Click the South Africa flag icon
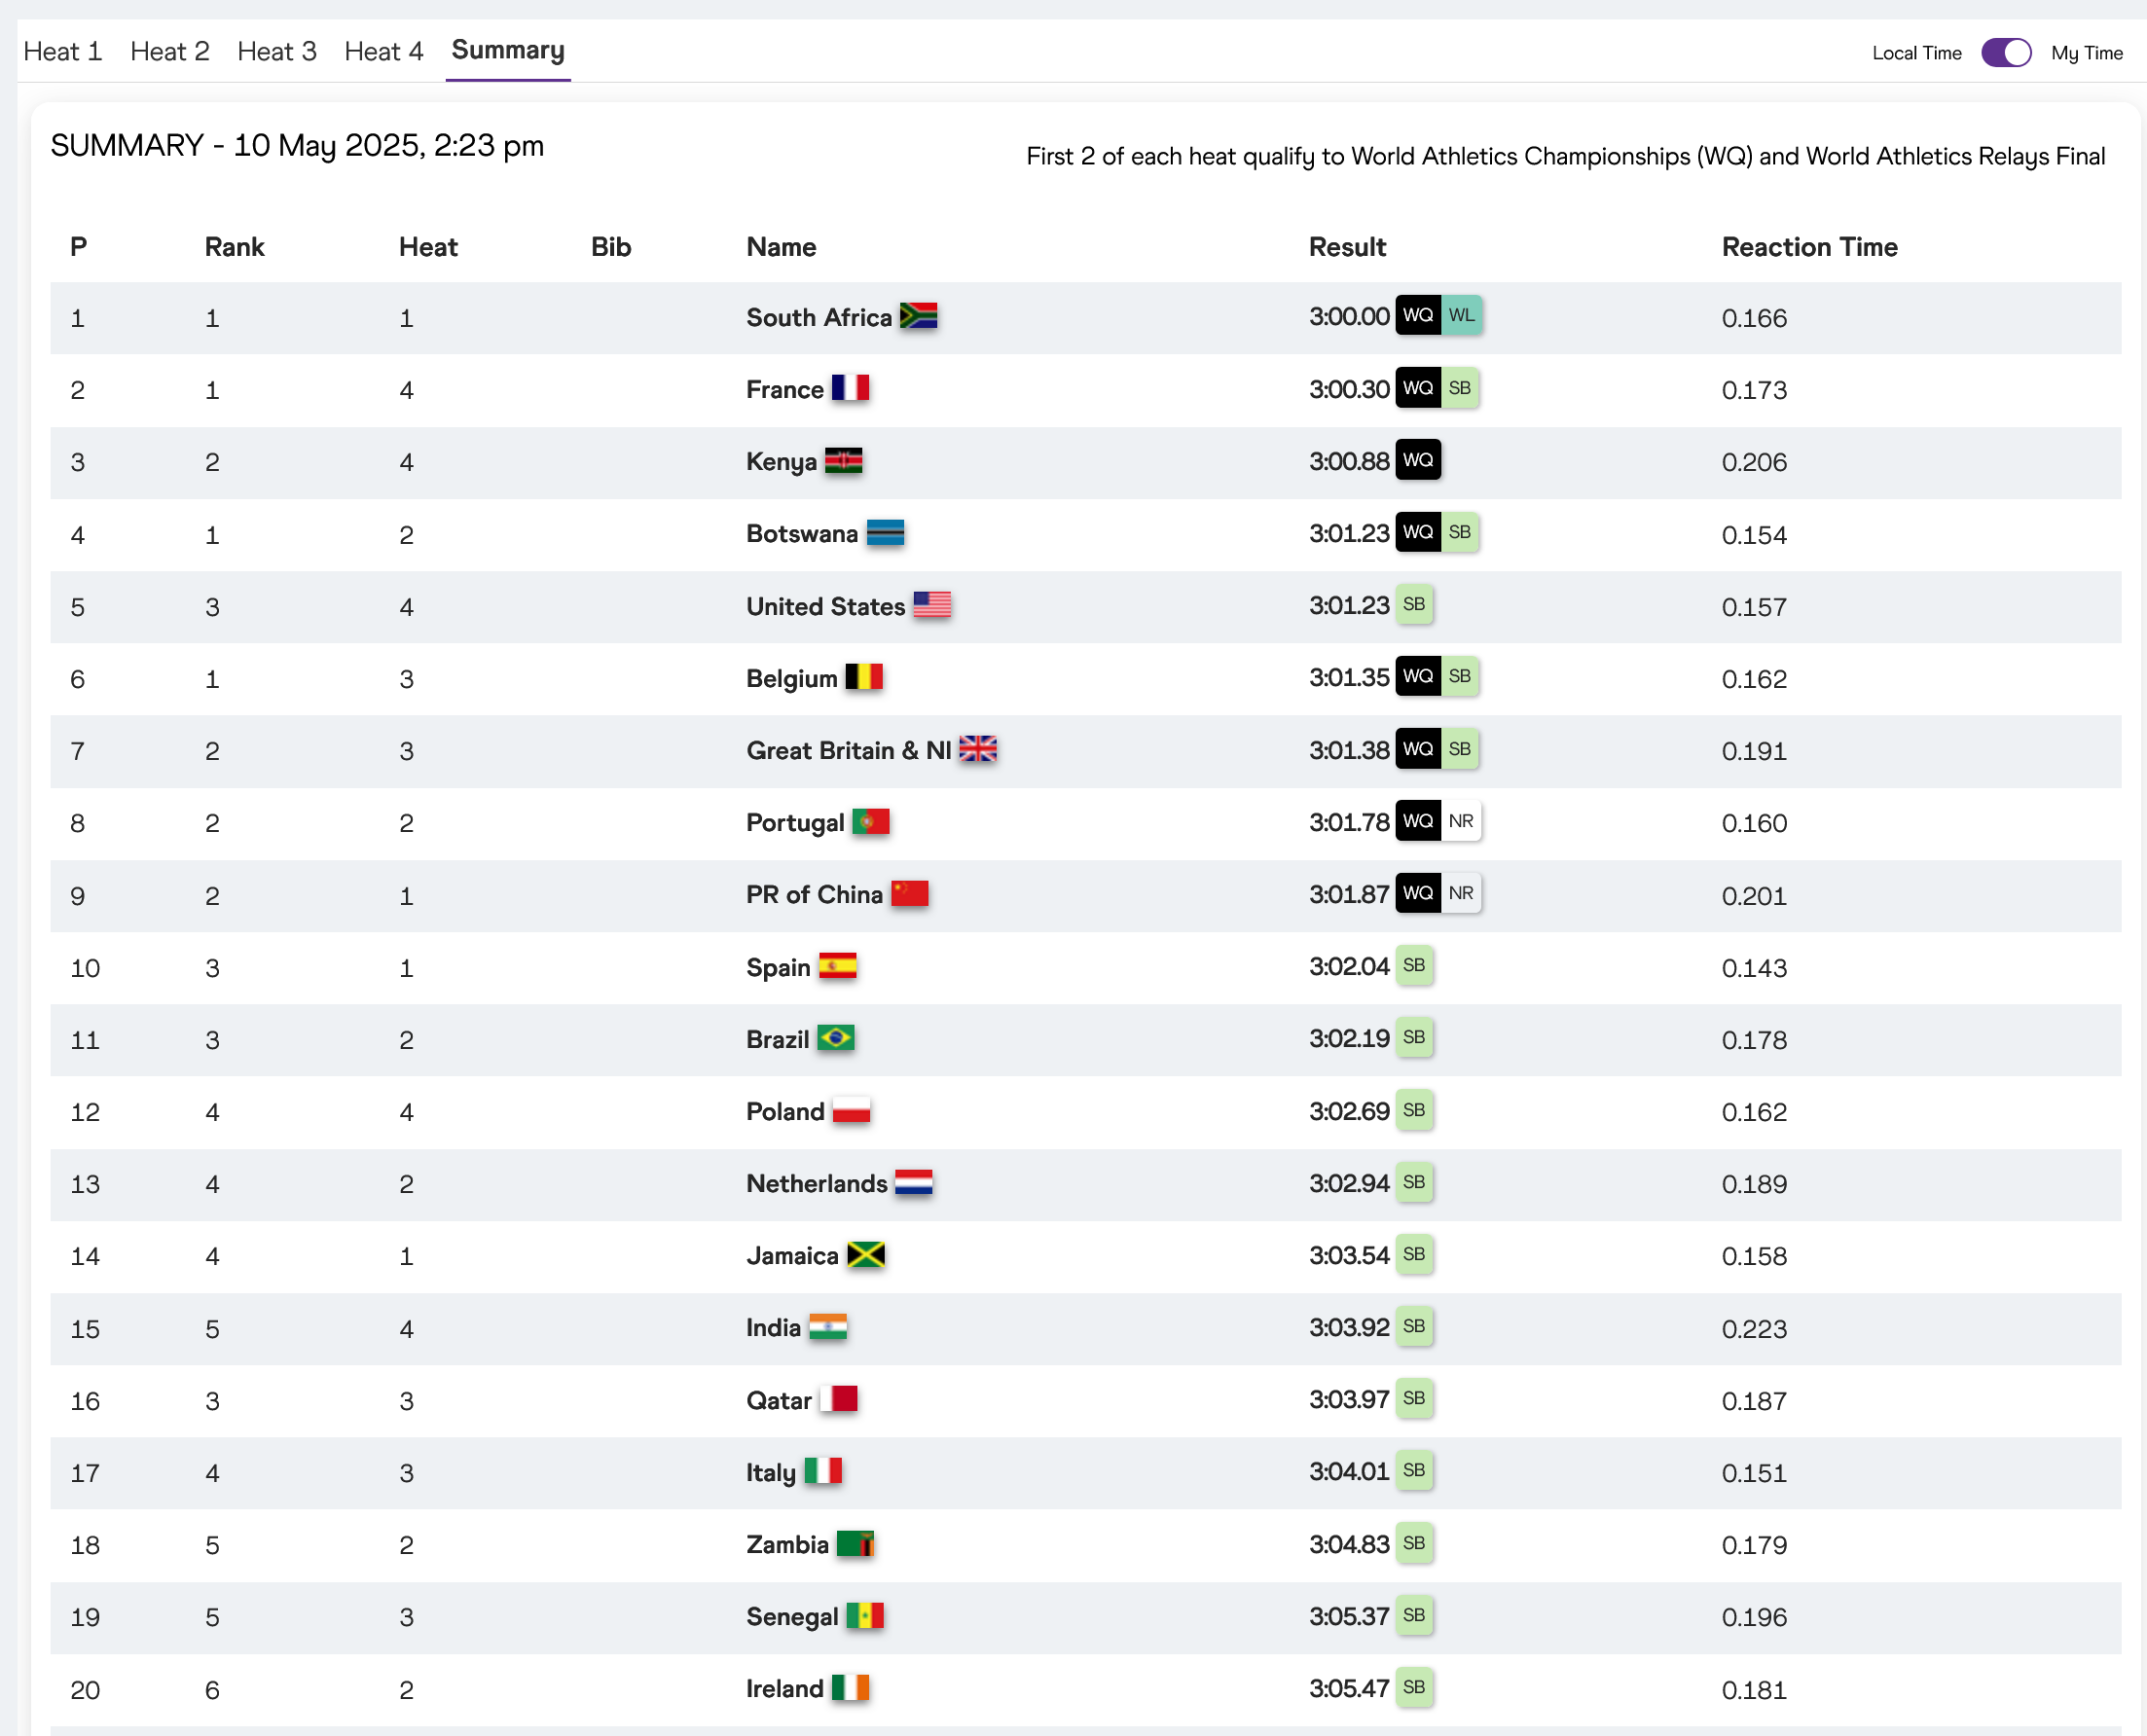This screenshot has width=2147, height=1736. 918,316
